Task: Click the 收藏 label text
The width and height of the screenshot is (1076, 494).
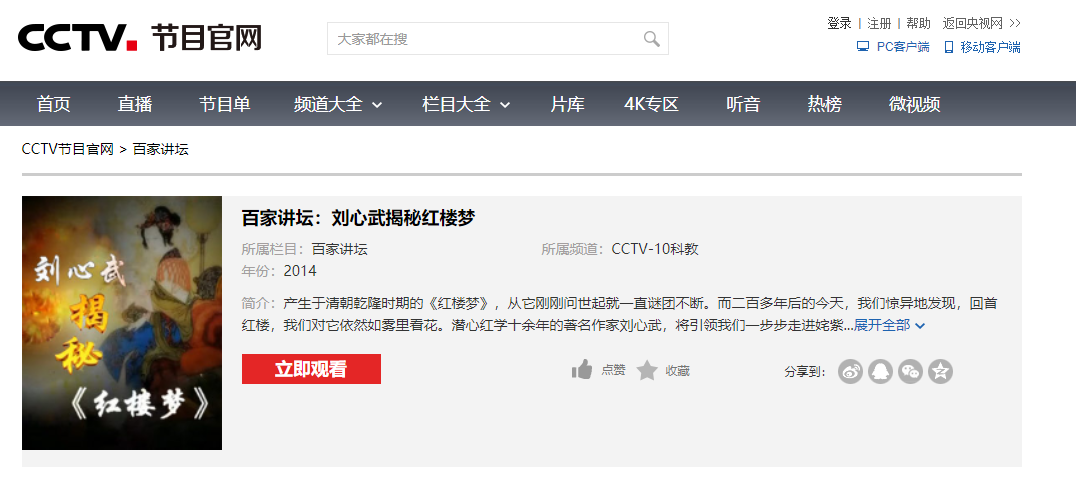Action: [677, 371]
